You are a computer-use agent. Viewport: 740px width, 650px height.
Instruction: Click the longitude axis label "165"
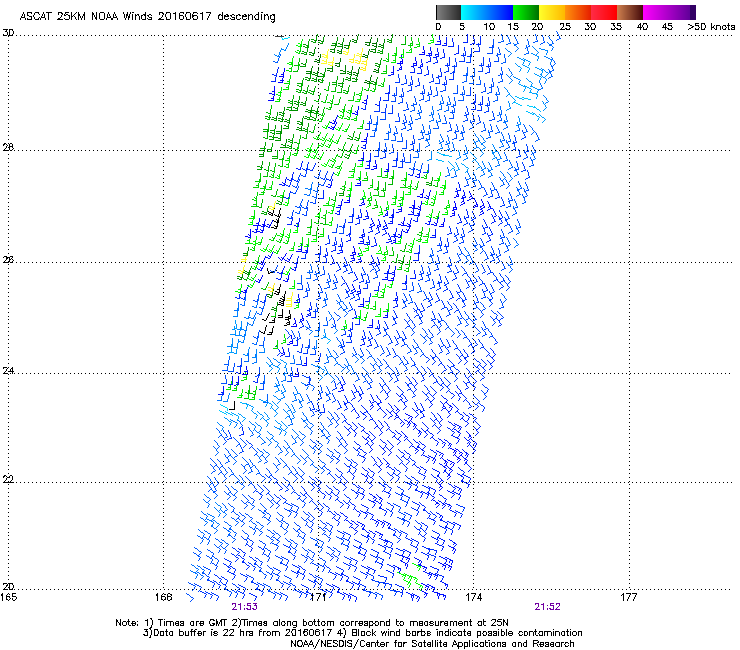[x=9, y=597]
